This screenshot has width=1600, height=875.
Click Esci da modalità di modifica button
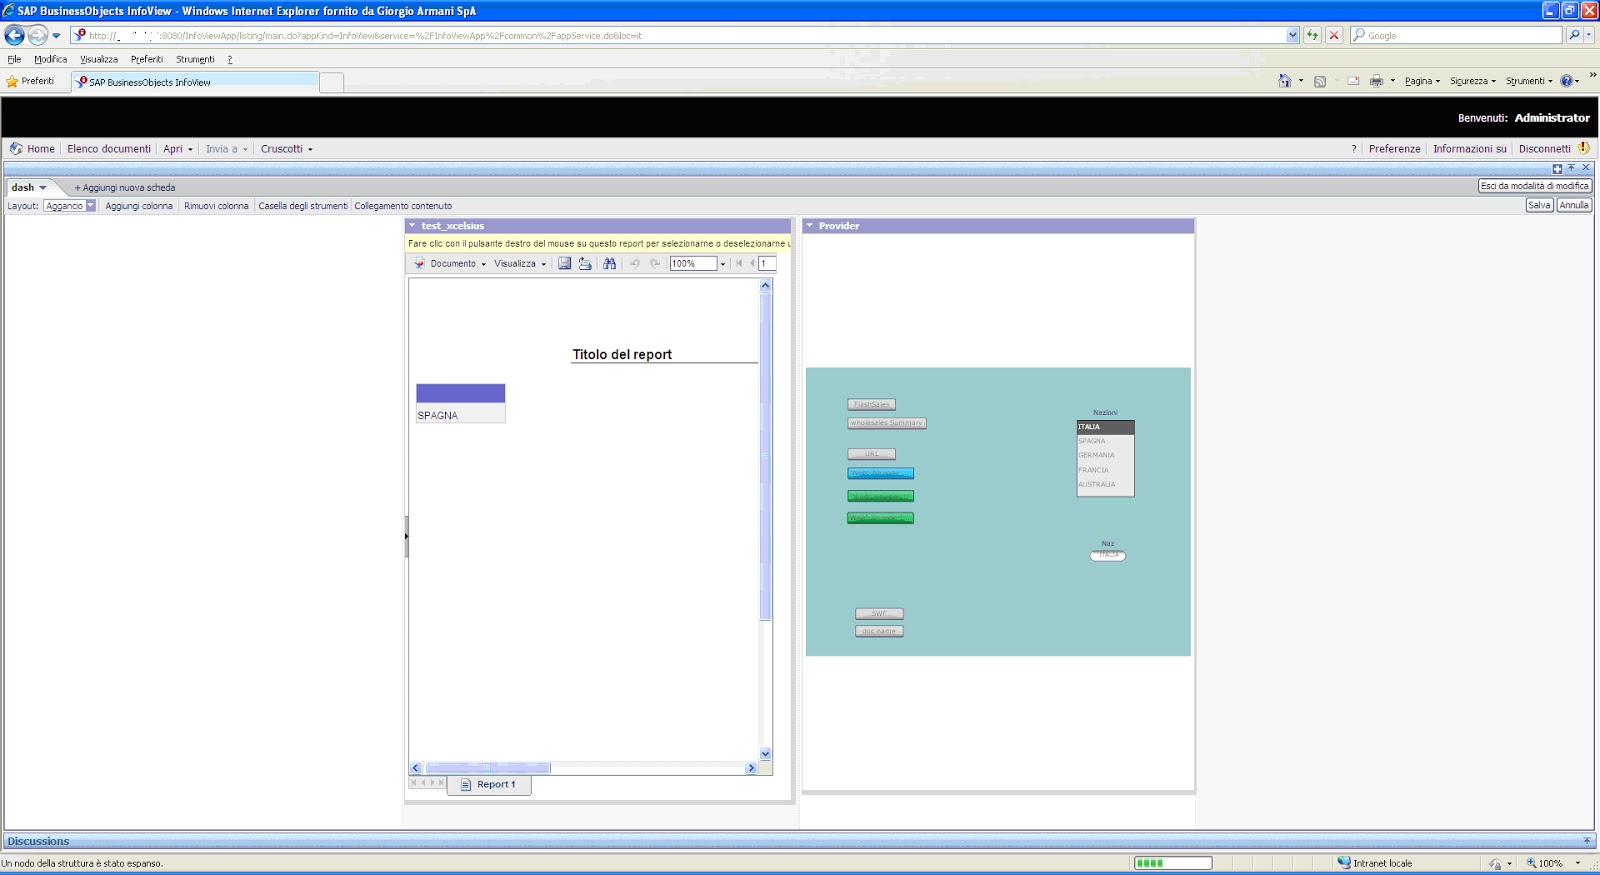point(1535,186)
